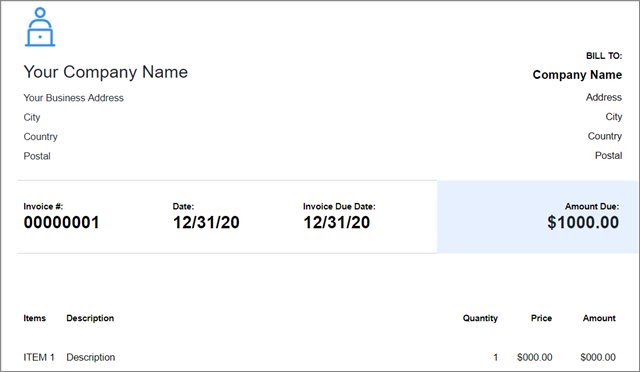The image size is (640, 372).
Task: Click the 'BILL TO:' label
Action: tap(604, 56)
